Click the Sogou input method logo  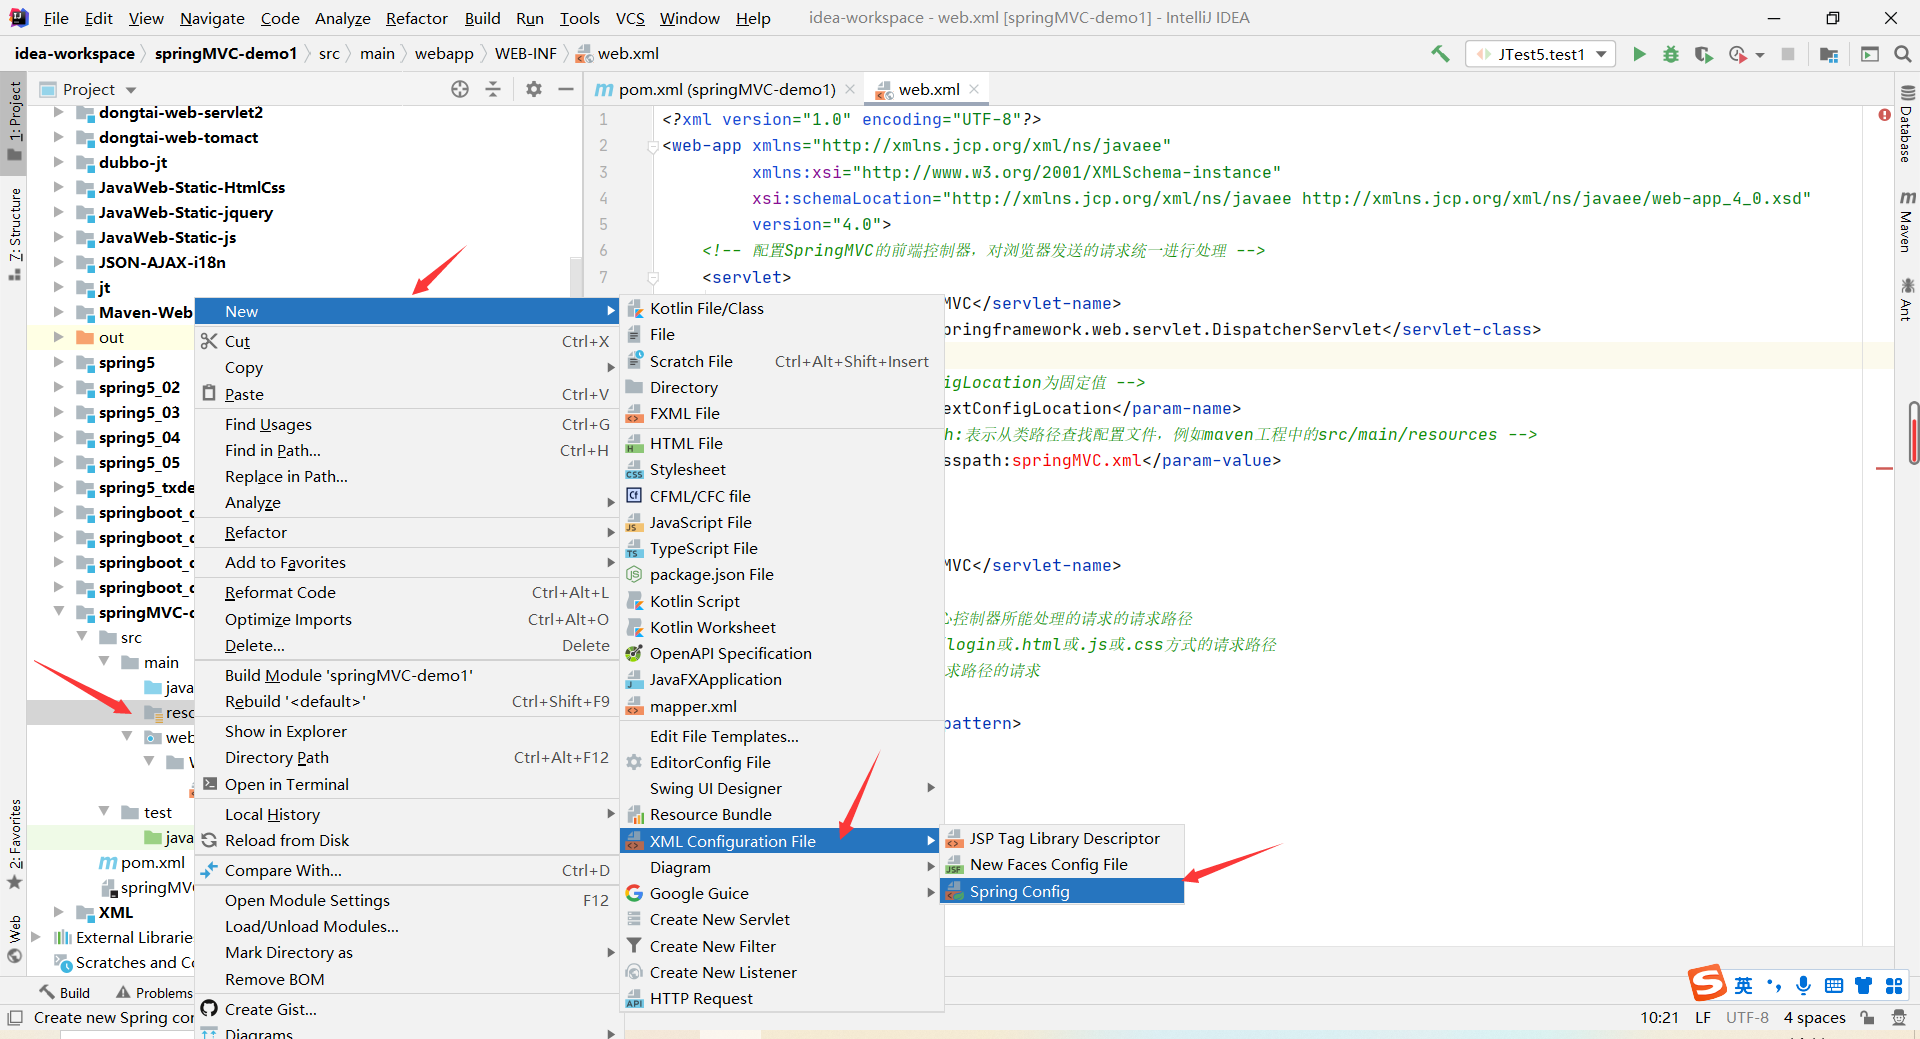click(x=1708, y=983)
